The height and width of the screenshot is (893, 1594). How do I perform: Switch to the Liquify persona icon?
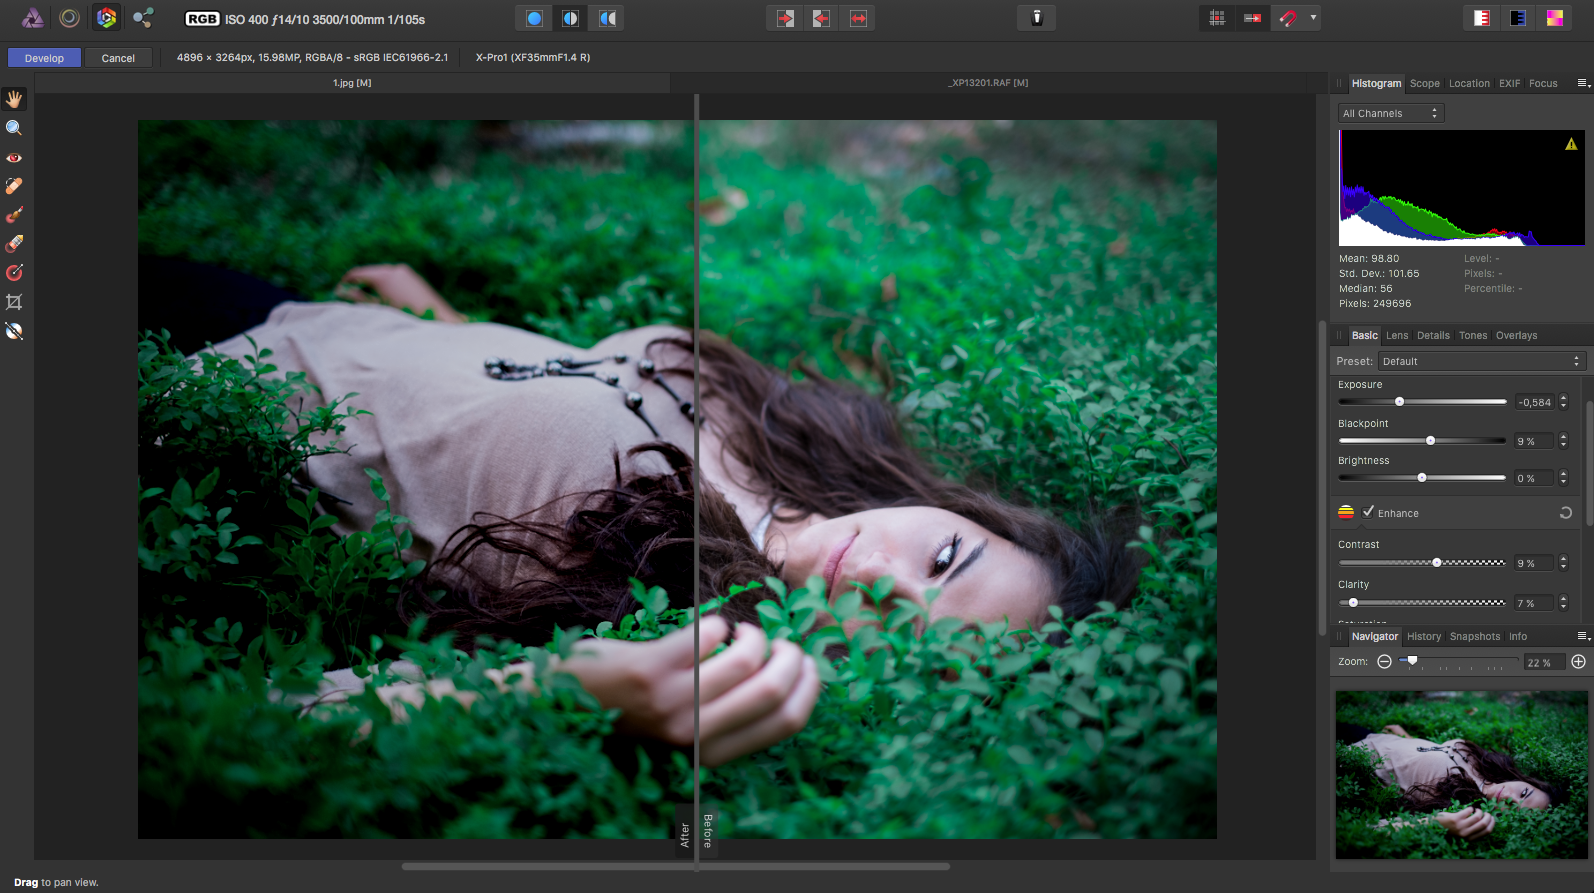click(x=69, y=18)
